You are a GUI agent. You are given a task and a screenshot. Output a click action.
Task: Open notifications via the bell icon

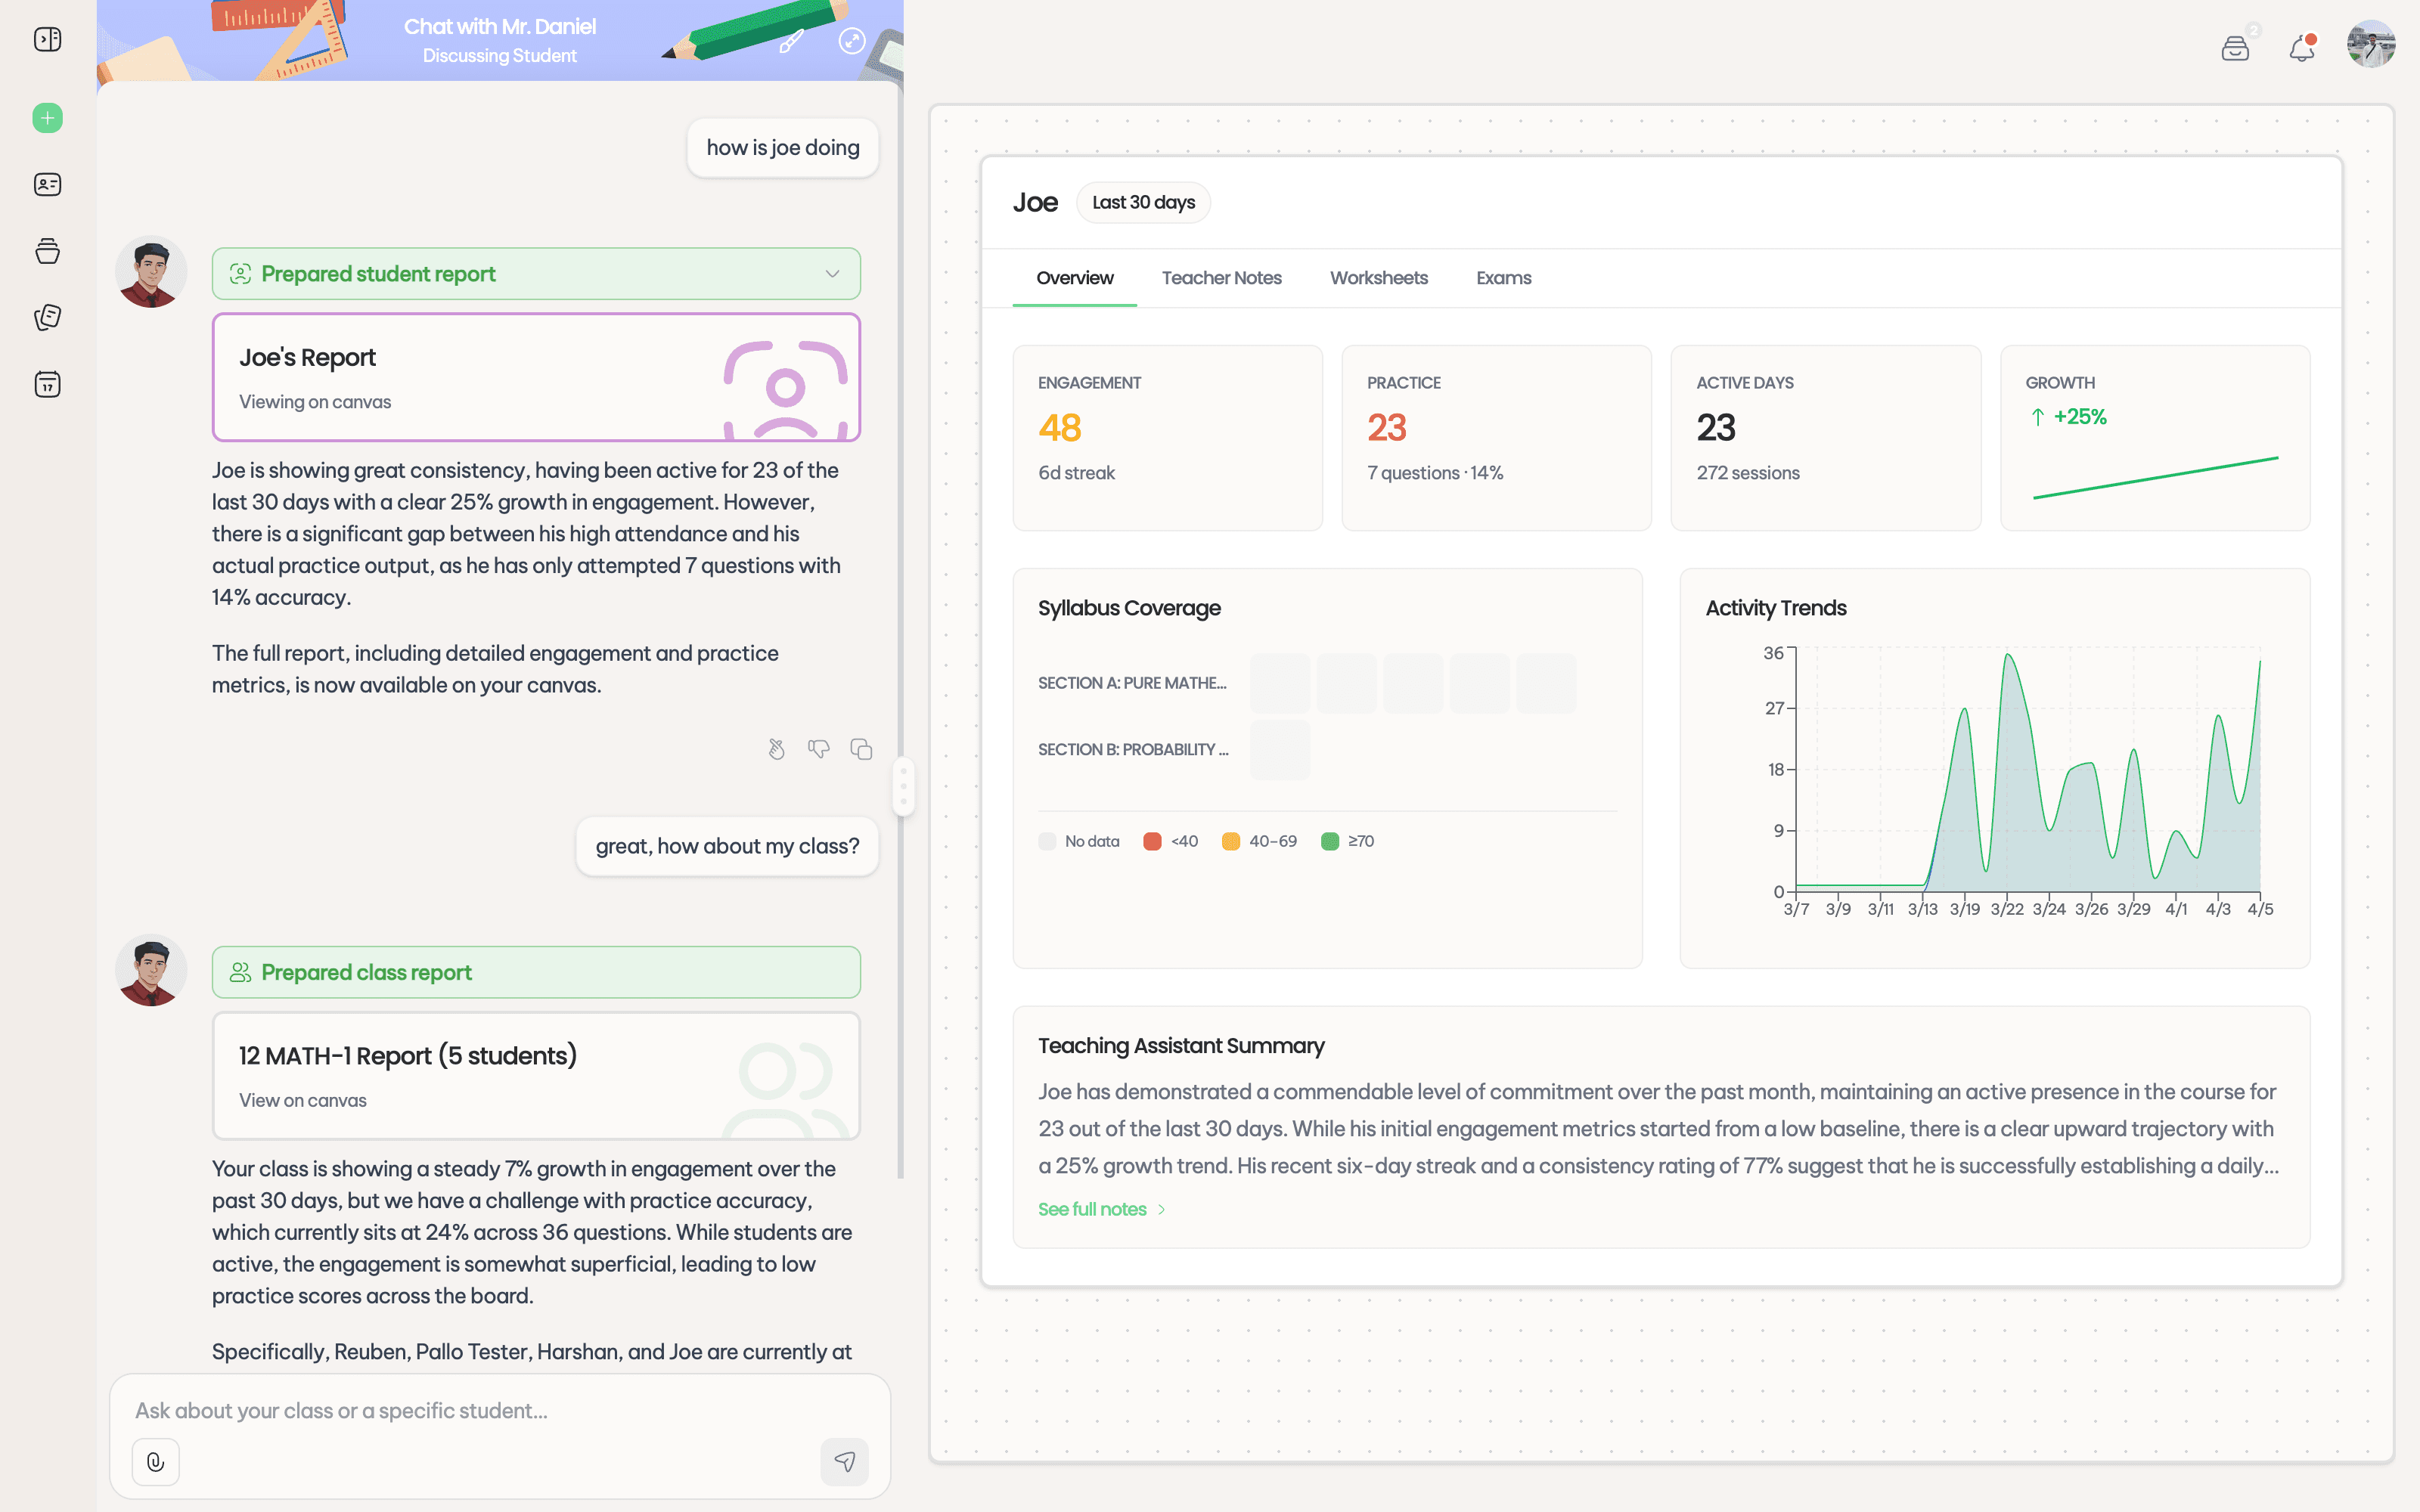[x=2301, y=46]
